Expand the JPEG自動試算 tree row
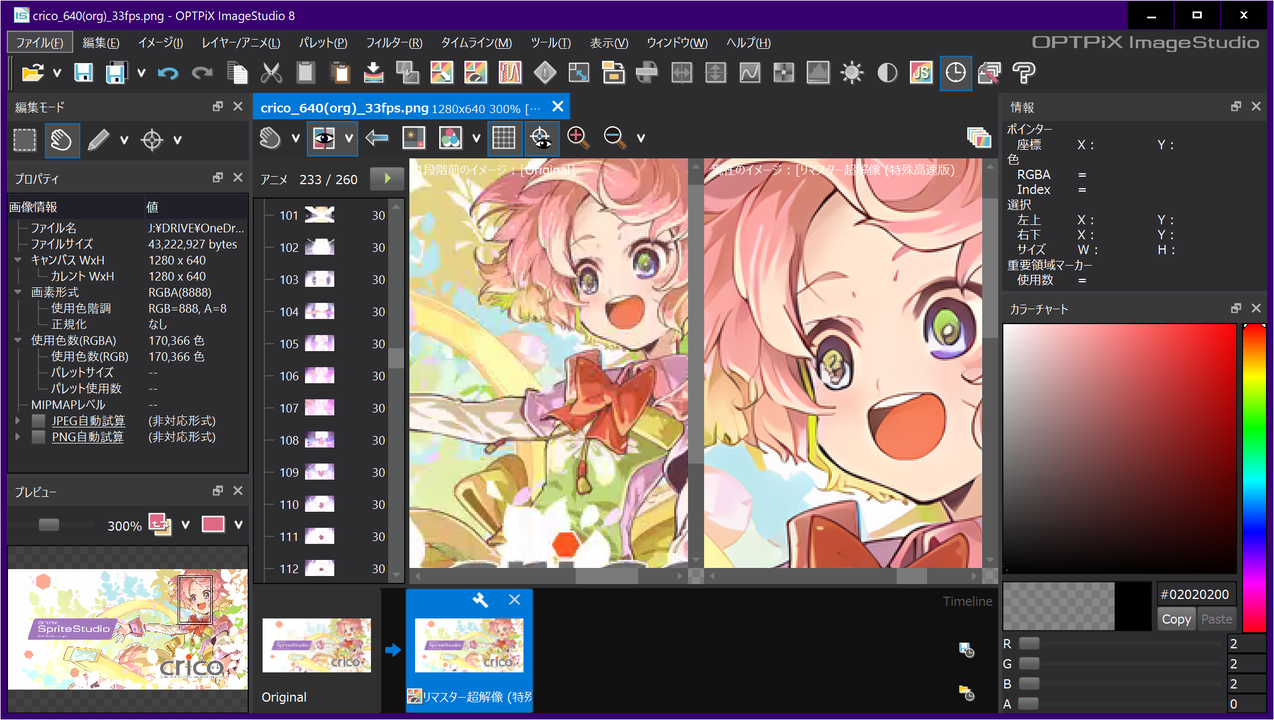This screenshot has height=720, width=1274. click(x=17, y=421)
